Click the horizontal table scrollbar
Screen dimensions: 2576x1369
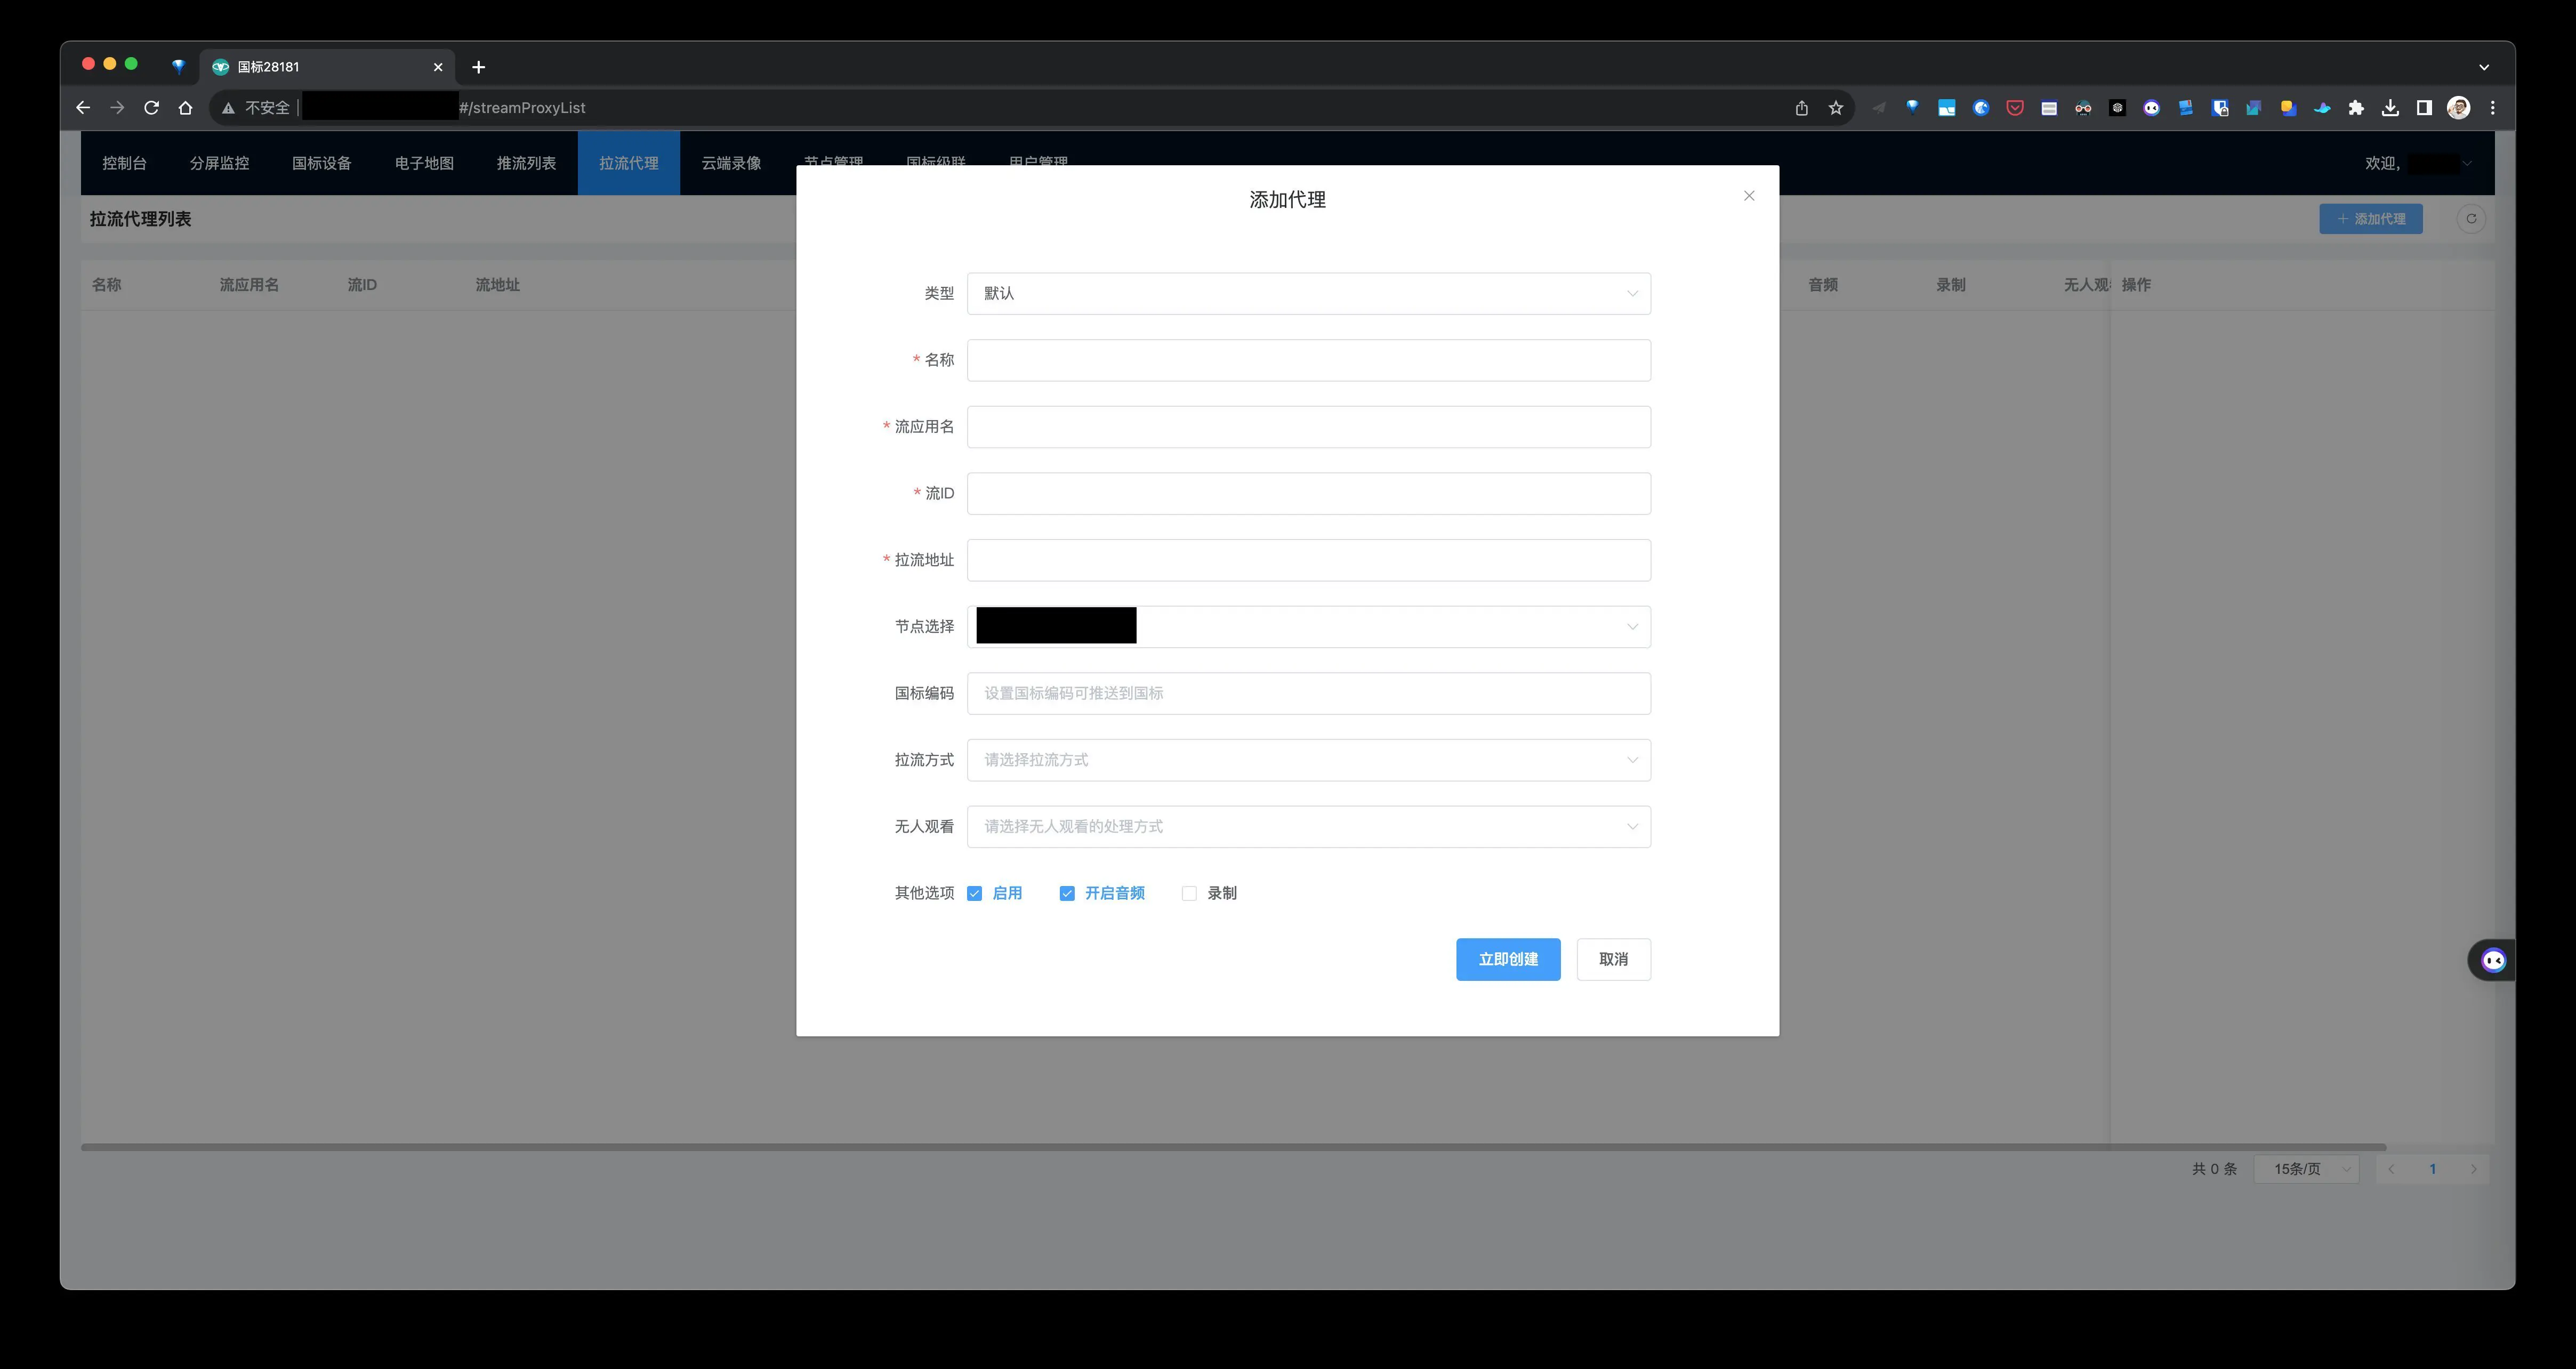tap(1233, 1147)
